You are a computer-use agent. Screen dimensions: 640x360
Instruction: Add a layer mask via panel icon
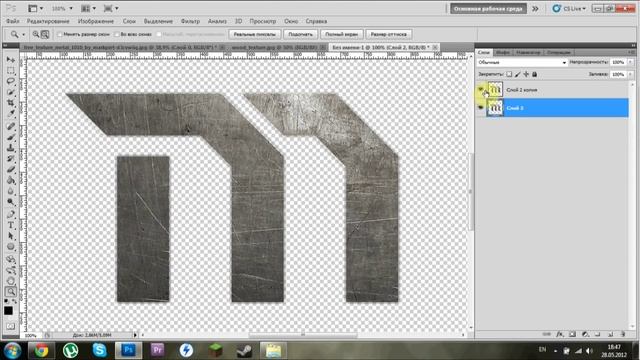point(572,334)
